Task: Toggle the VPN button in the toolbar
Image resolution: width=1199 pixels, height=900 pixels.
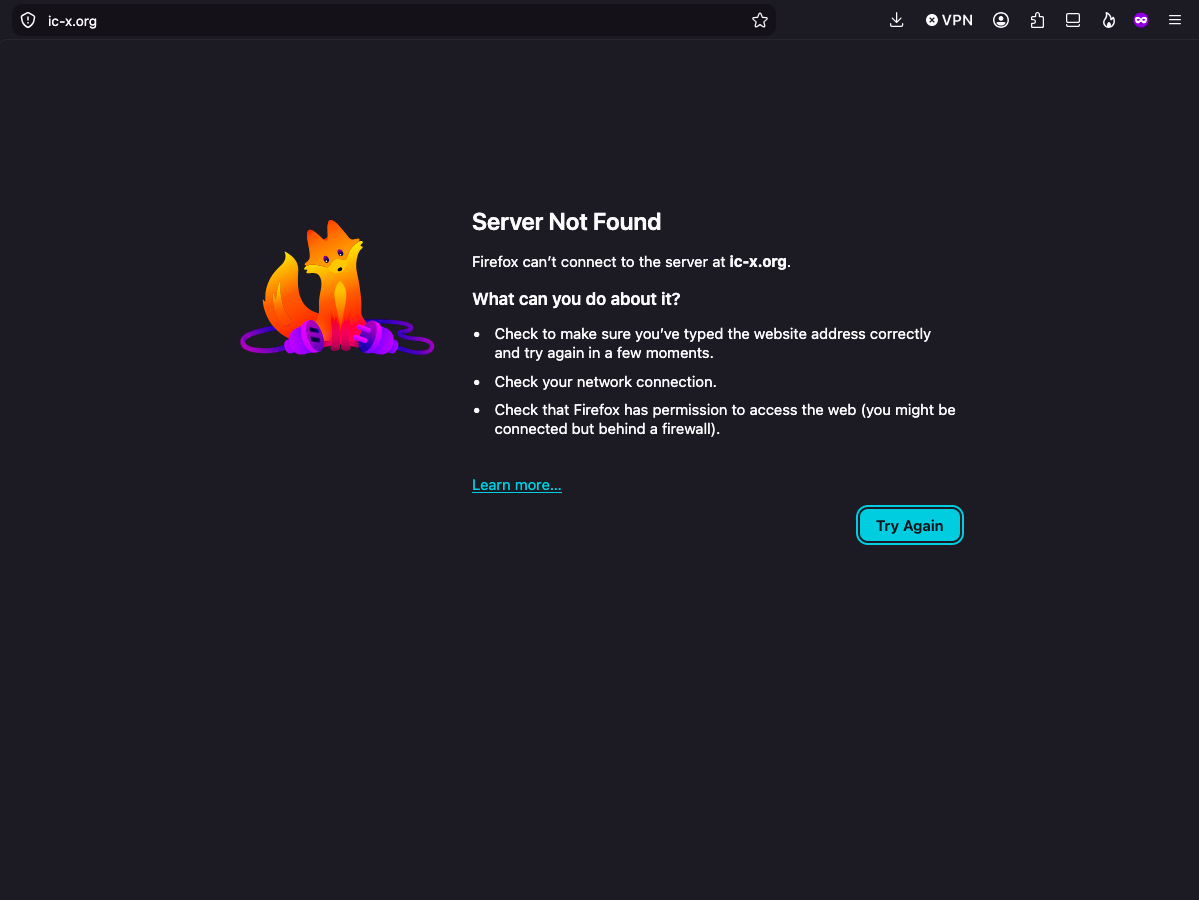Action: [949, 21]
